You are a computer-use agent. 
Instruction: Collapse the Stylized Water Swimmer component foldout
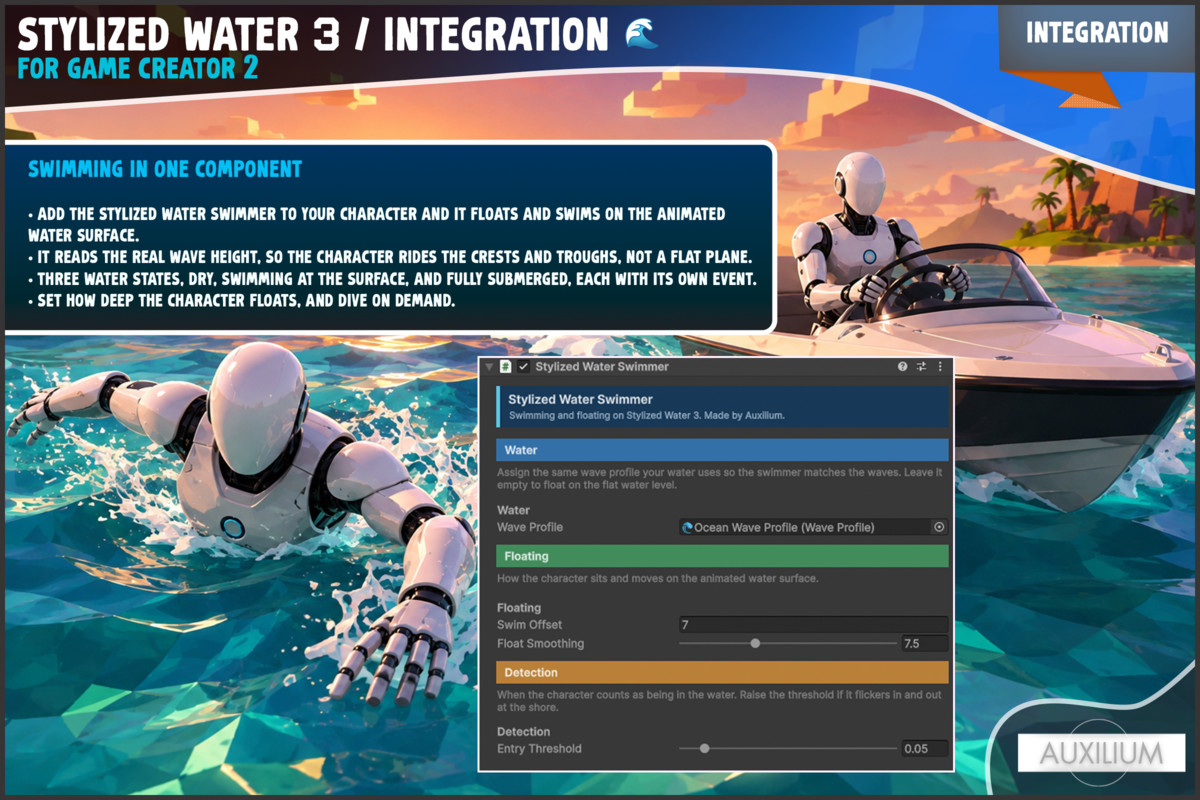point(489,367)
